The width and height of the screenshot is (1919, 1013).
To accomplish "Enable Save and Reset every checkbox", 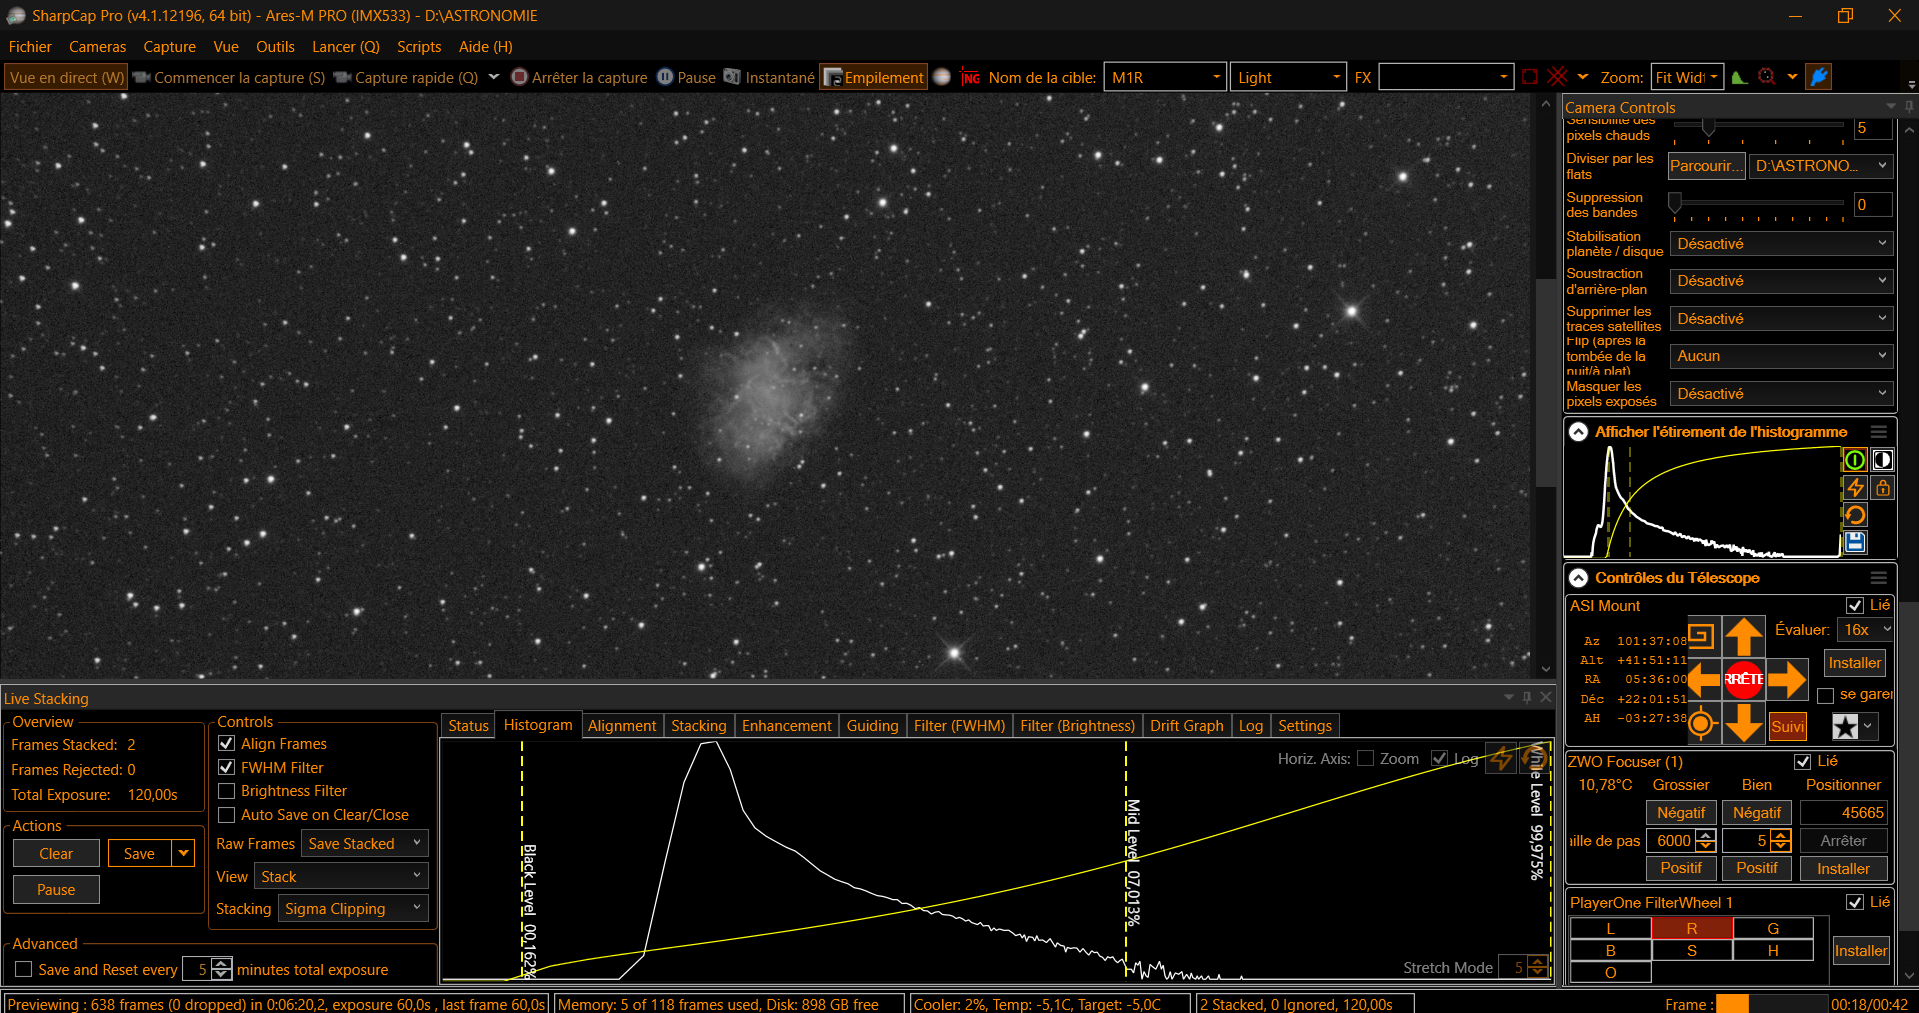I will click(x=24, y=969).
